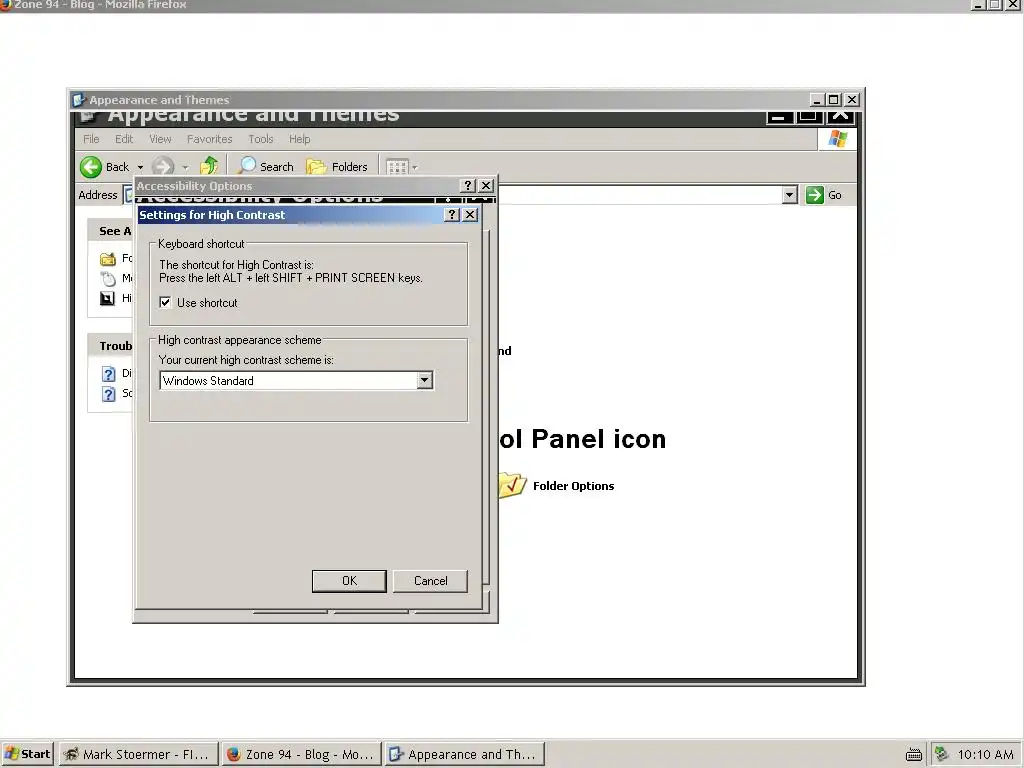The width and height of the screenshot is (1024, 768).
Task: Uncheck the Use shortcut checkbox
Action: coord(165,302)
